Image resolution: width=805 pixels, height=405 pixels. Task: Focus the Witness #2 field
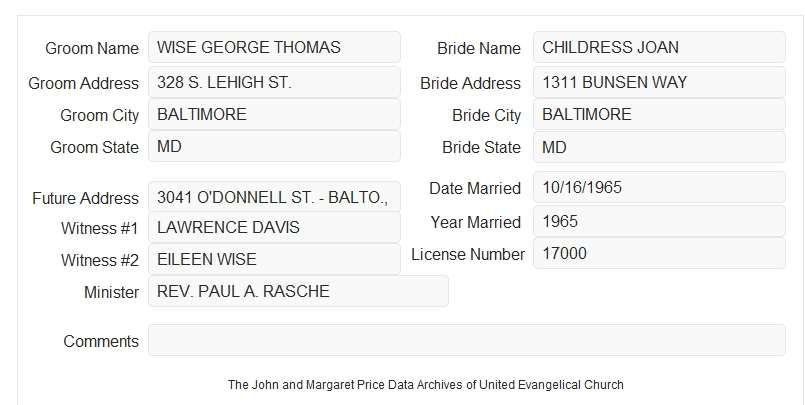274,259
